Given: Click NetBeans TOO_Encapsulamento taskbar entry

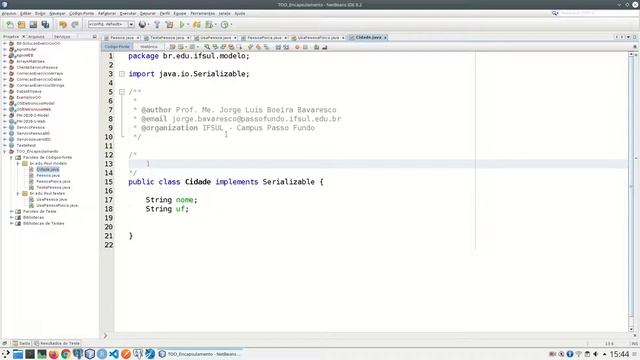Looking at the screenshot, I should (x=200, y=354).
